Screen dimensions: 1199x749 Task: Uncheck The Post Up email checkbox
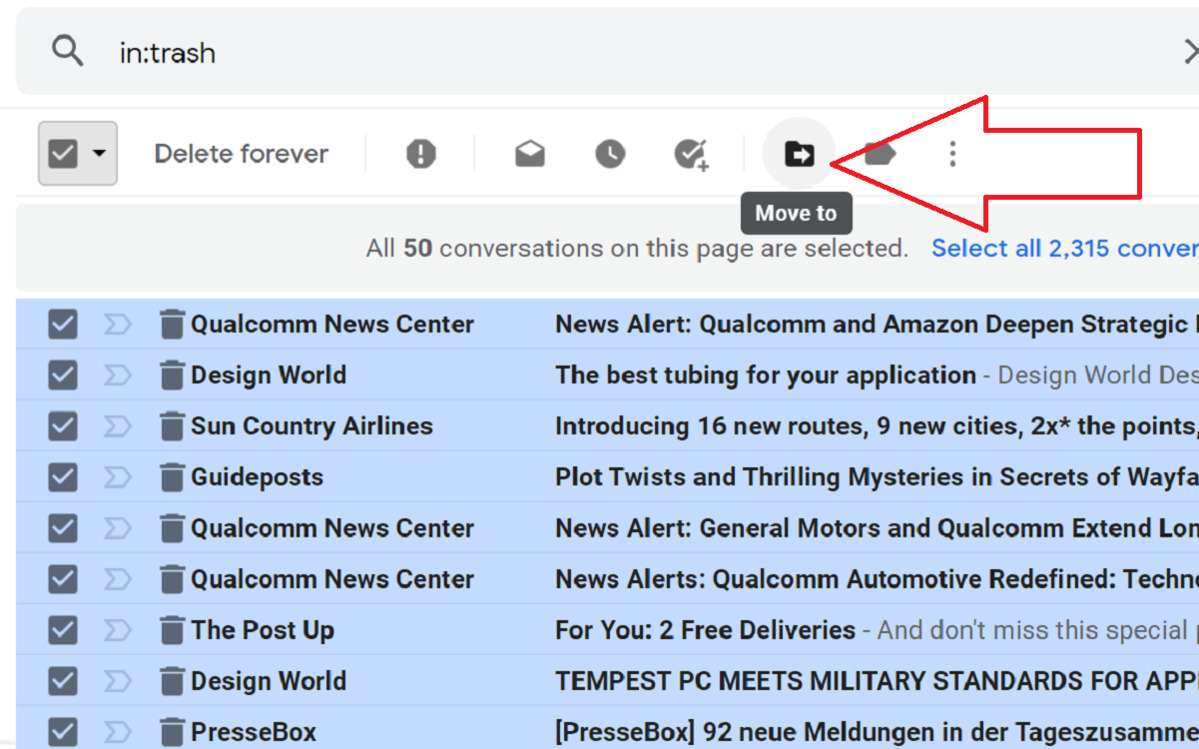pyautogui.click(x=63, y=630)
